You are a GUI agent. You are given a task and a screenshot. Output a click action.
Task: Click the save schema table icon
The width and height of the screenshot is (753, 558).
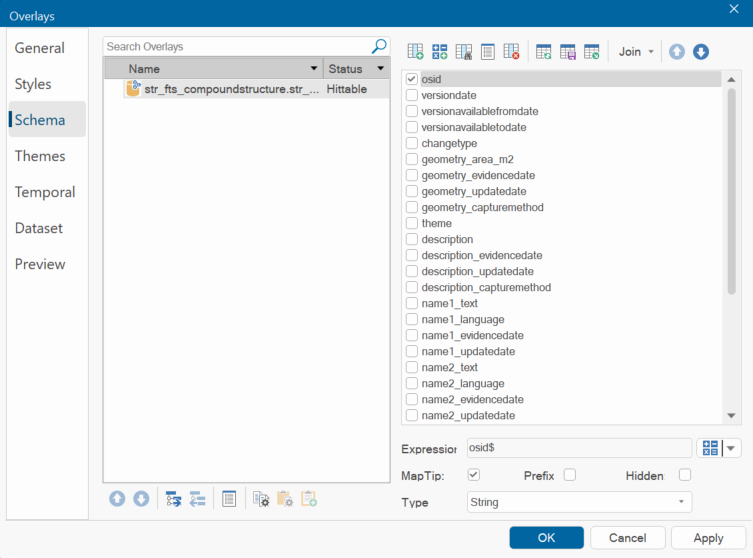point(568,51)
